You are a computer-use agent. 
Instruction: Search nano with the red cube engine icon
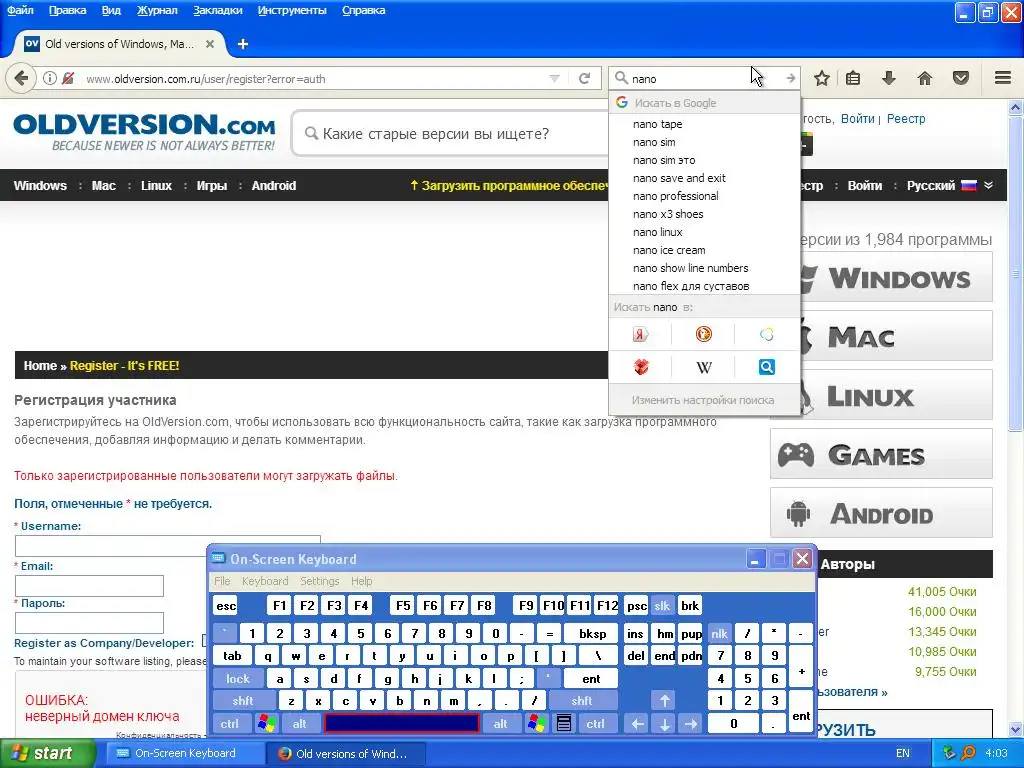coord(641,367)
